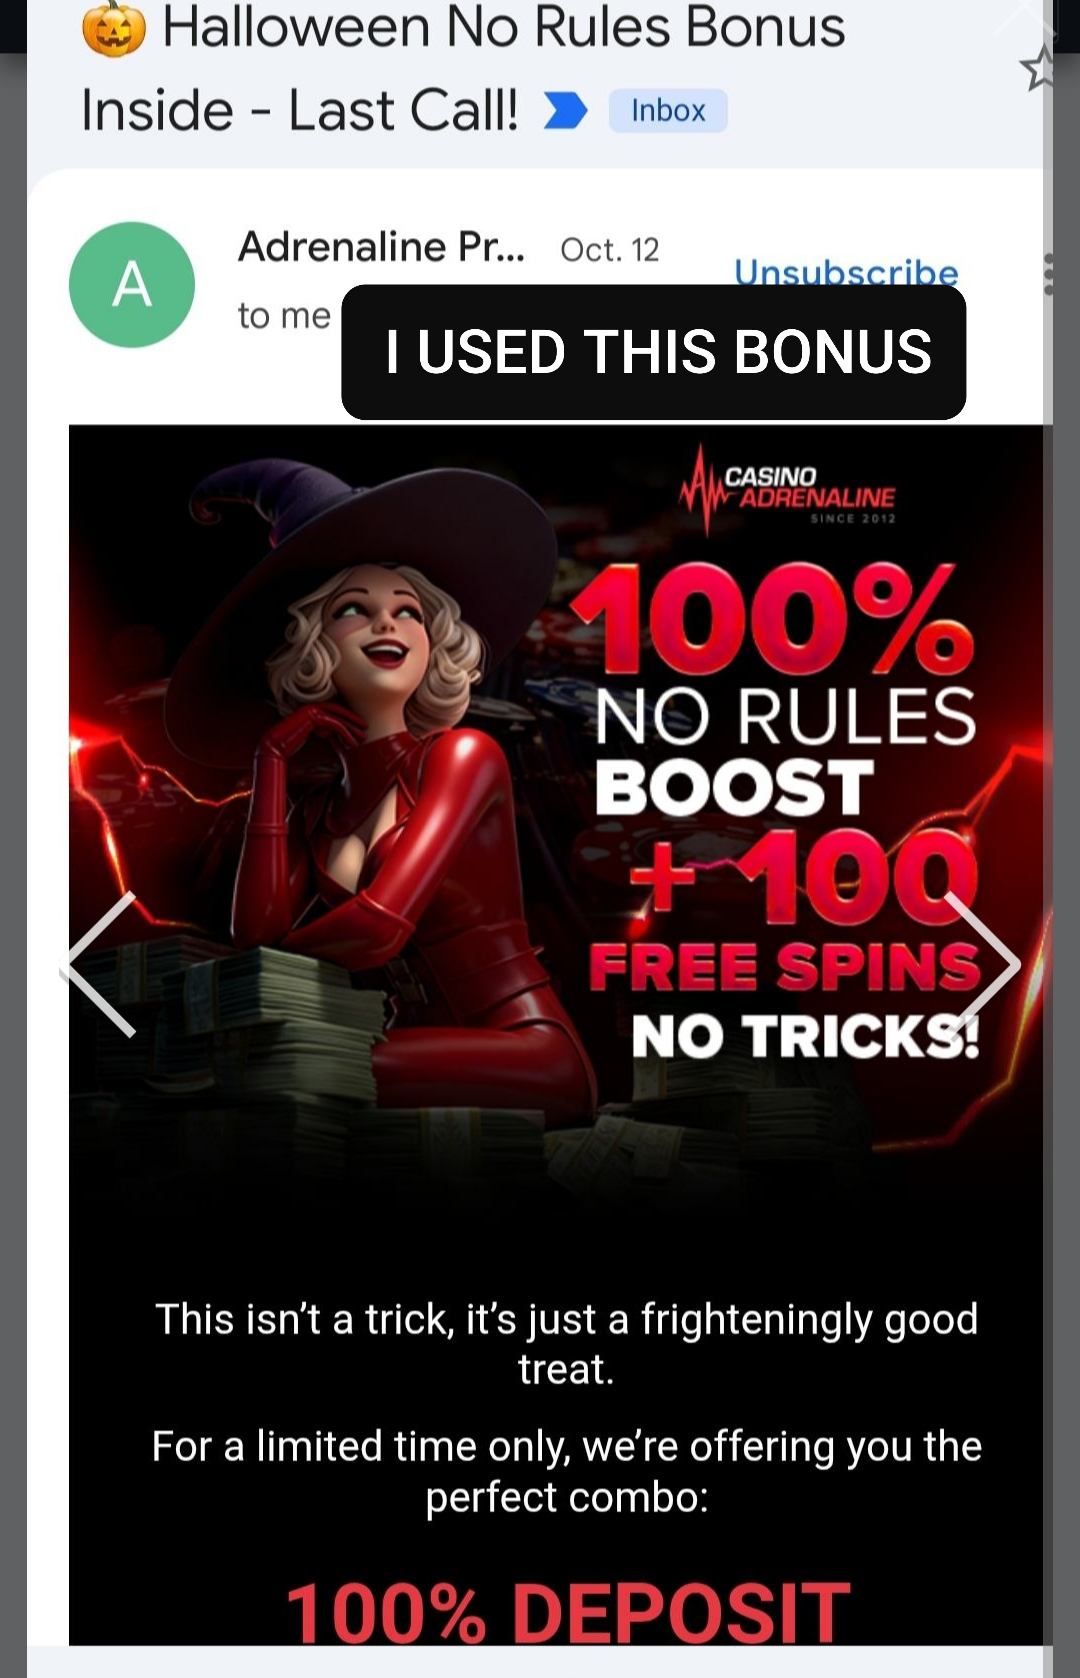This screenshot has width=1080, height=1678.
Task: Click the red 100% DEPOSIT heading
Action: point(568,1612)
